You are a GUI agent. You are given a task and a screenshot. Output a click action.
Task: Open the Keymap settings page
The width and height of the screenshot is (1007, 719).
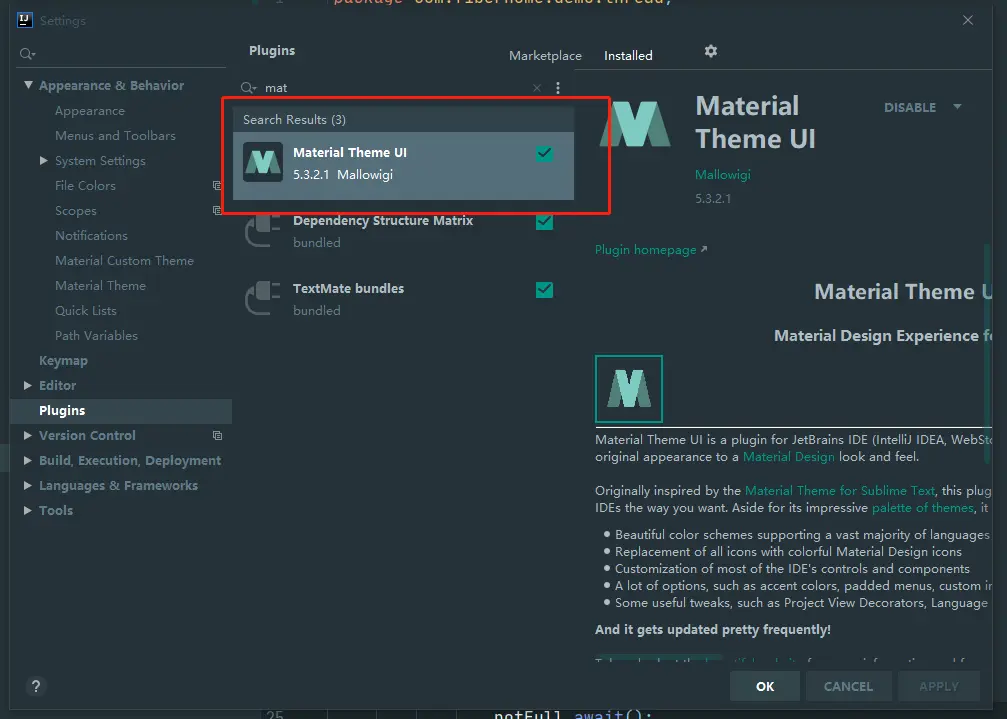pos(63,361)
